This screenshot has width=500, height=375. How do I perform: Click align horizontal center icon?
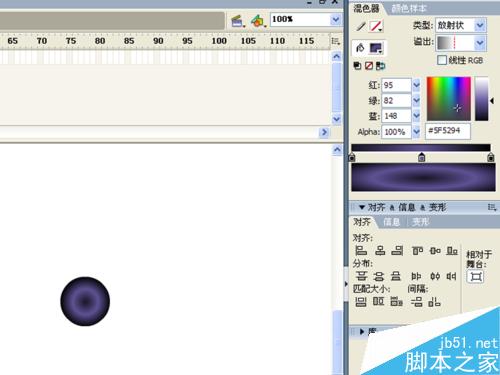tap(380, 250)
